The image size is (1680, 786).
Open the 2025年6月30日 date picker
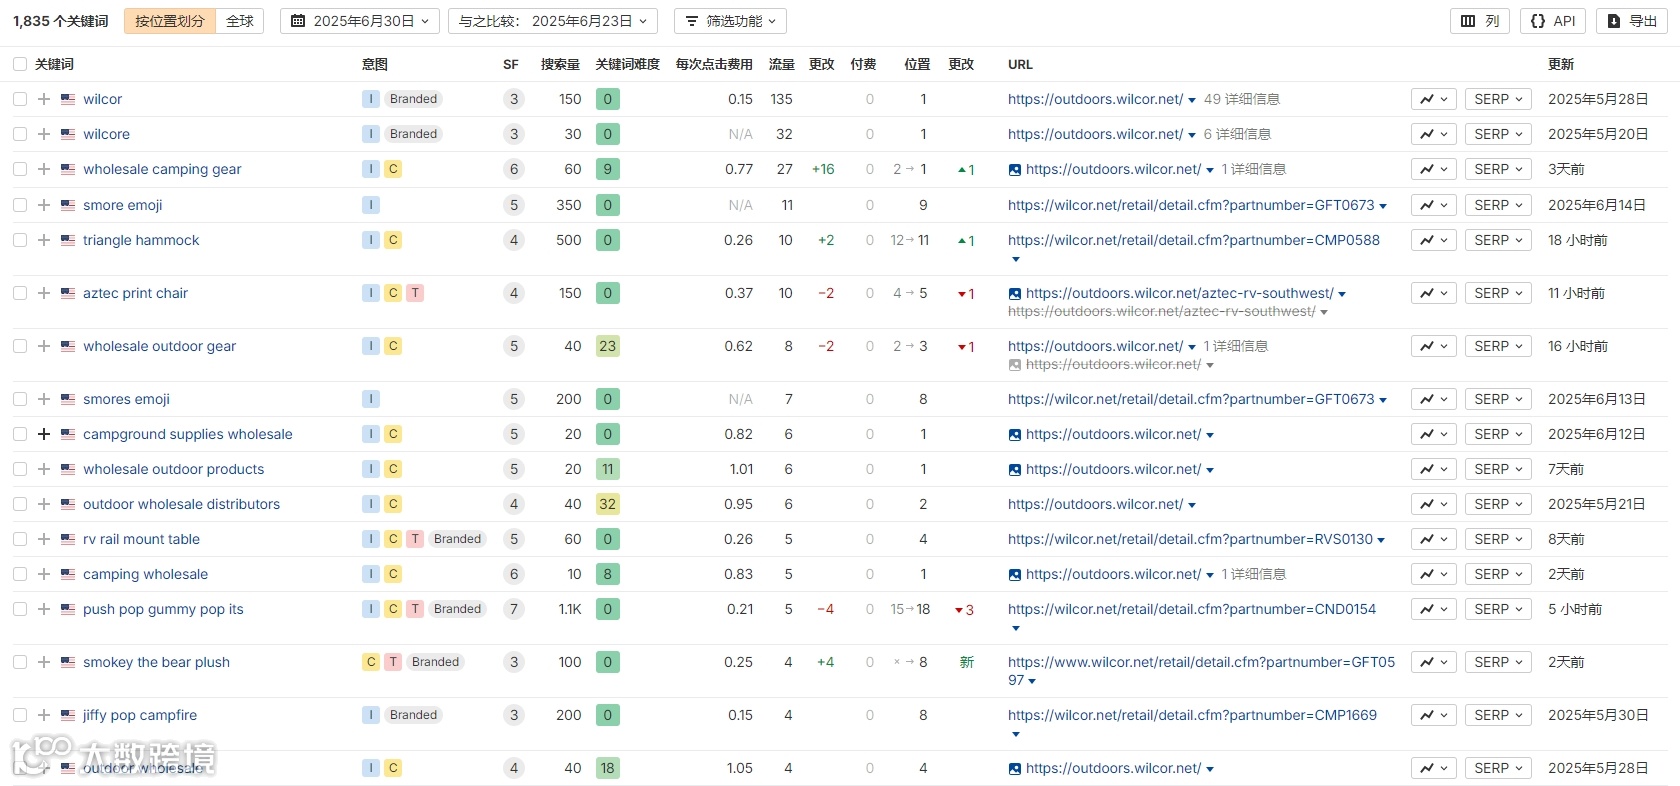(360, 21)
